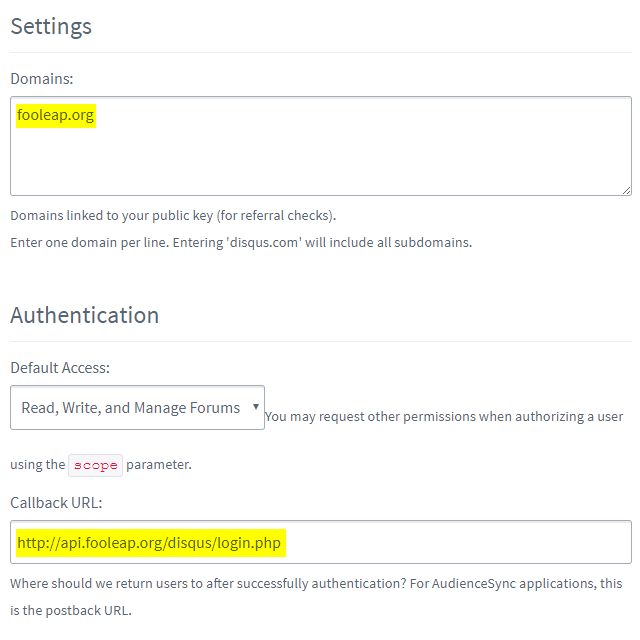Click the Default Access: label
The image size is (640, 640).
(x=60, y=368)
